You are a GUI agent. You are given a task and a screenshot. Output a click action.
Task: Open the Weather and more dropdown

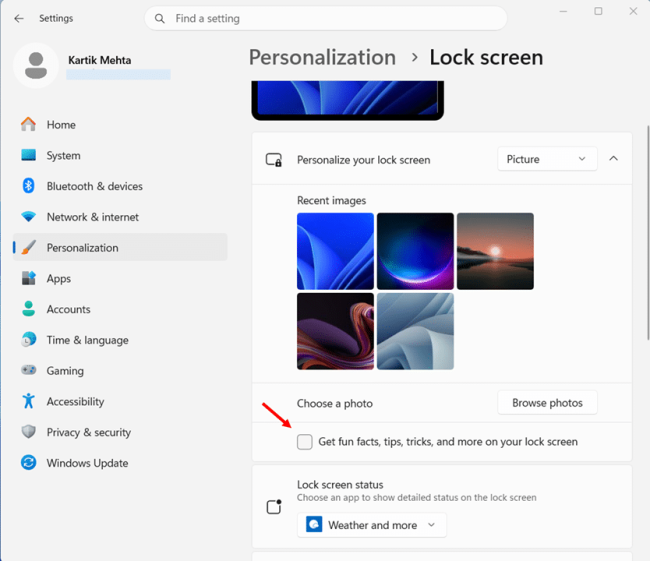(x=371, y=525)
